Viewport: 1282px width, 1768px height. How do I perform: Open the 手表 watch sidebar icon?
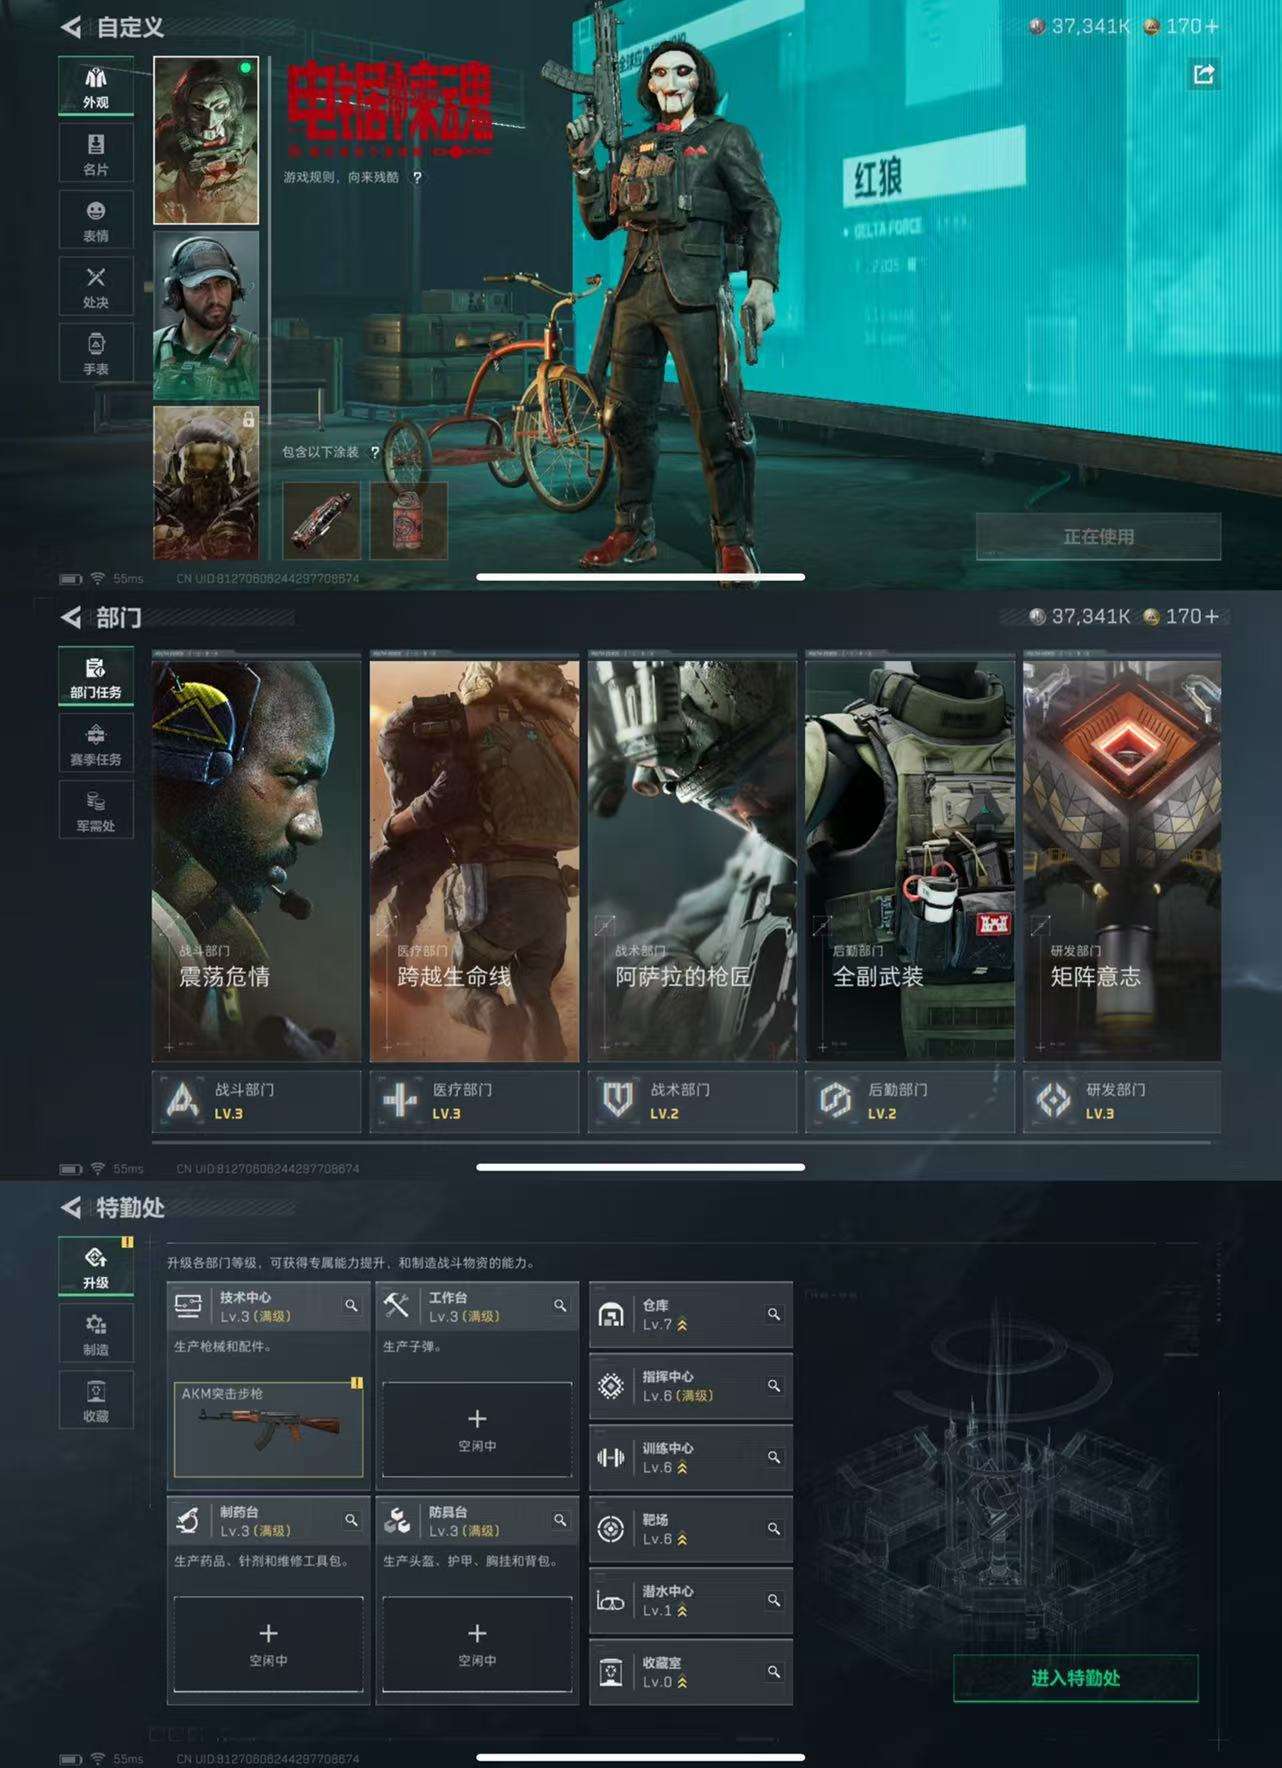point(96,353)
